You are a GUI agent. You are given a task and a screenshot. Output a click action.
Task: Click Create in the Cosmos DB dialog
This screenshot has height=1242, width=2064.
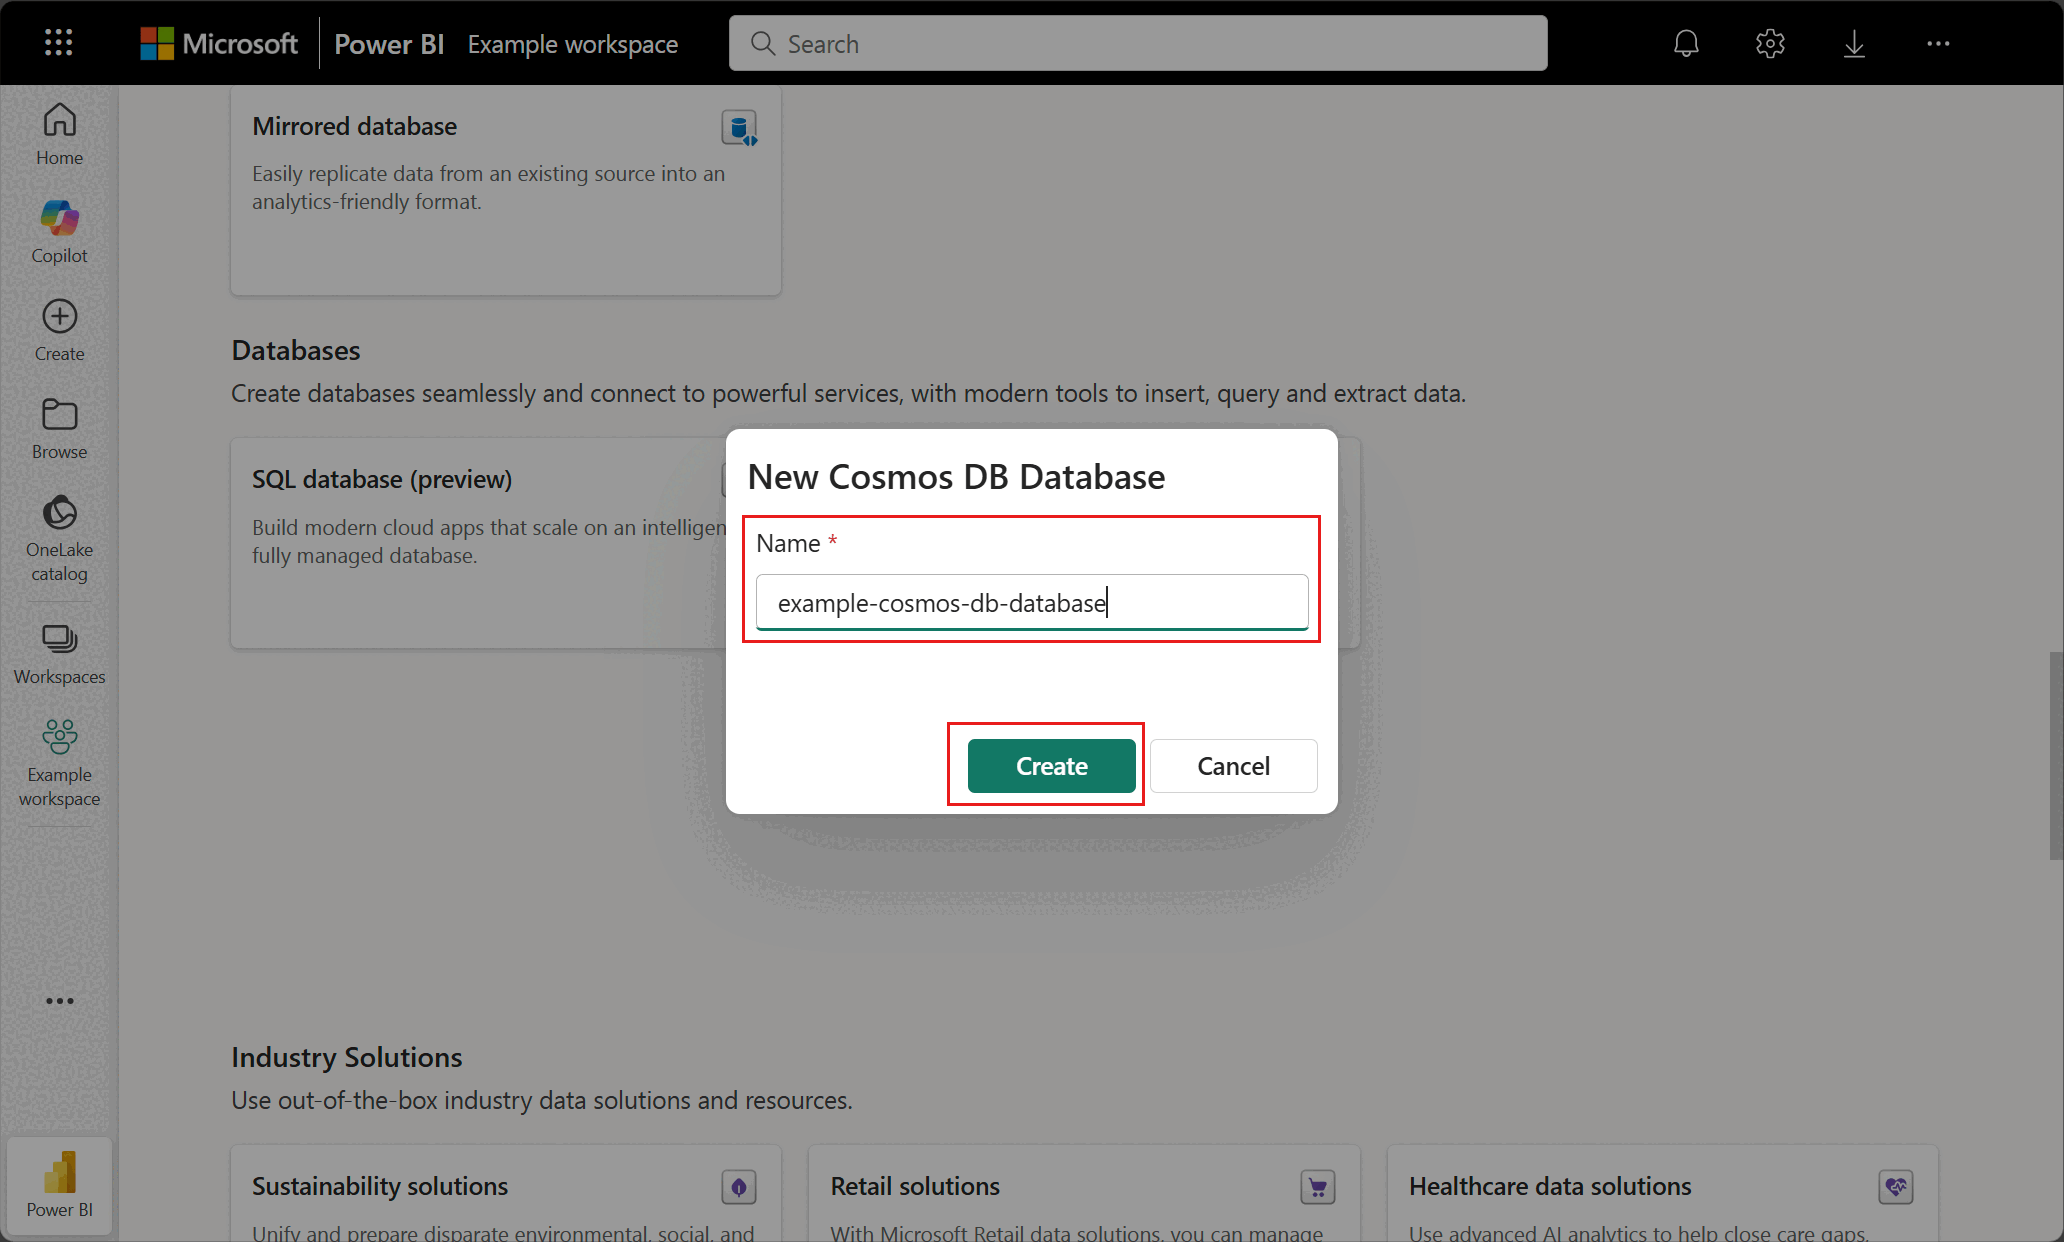[1051, 766]
